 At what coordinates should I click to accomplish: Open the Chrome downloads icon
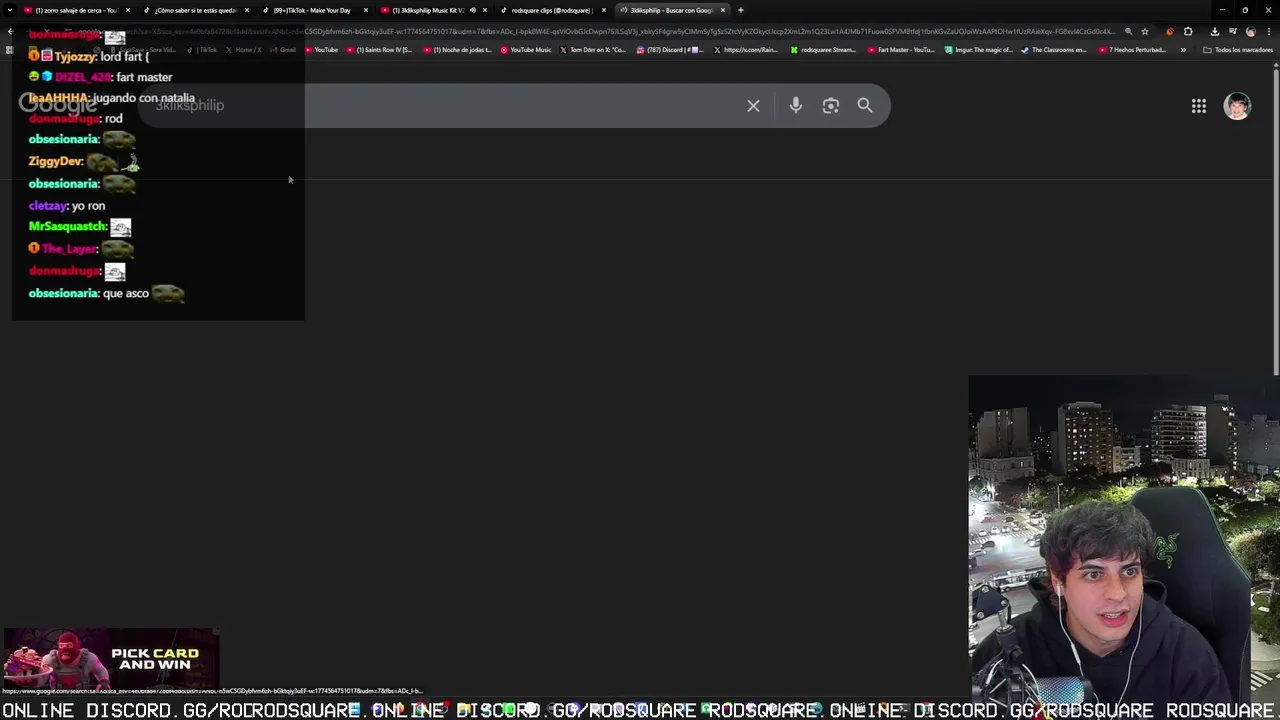coord(1215,32)
